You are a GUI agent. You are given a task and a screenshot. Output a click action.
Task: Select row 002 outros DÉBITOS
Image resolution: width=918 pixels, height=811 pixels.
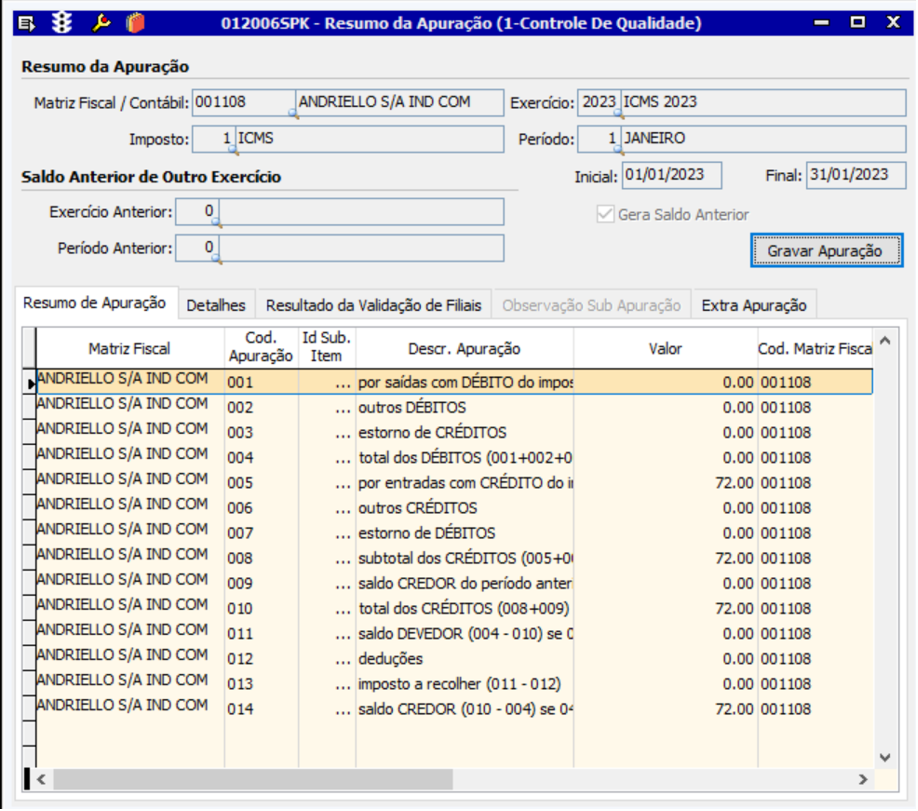point(454,407)
